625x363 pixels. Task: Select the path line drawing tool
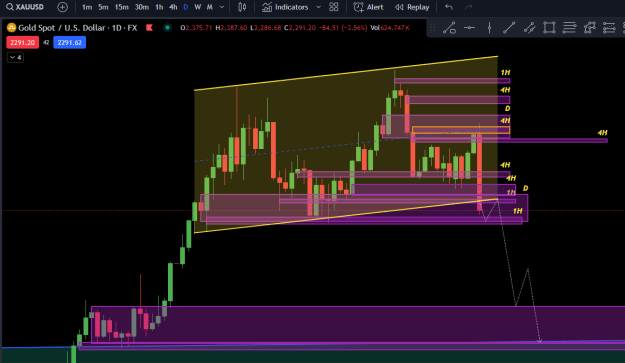[x=449, y=27]
